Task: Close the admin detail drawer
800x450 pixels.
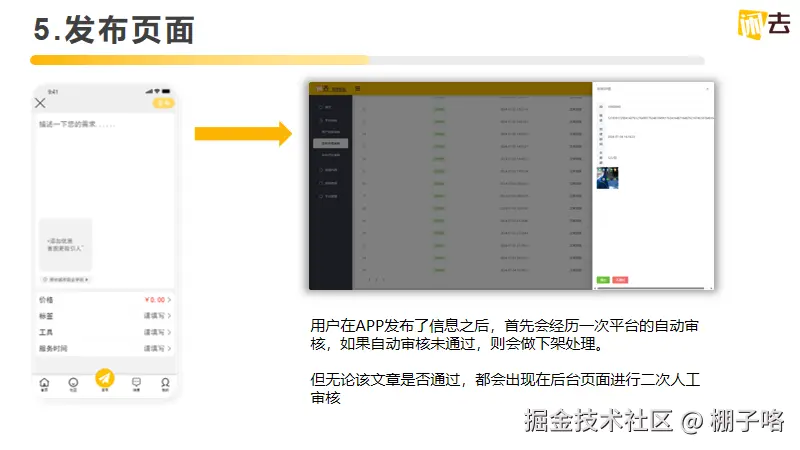Action: (x=707, y=89)
